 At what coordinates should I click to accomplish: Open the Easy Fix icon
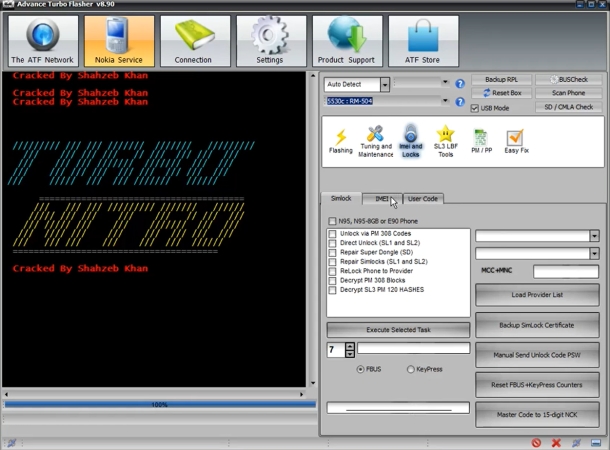(516, 141)
